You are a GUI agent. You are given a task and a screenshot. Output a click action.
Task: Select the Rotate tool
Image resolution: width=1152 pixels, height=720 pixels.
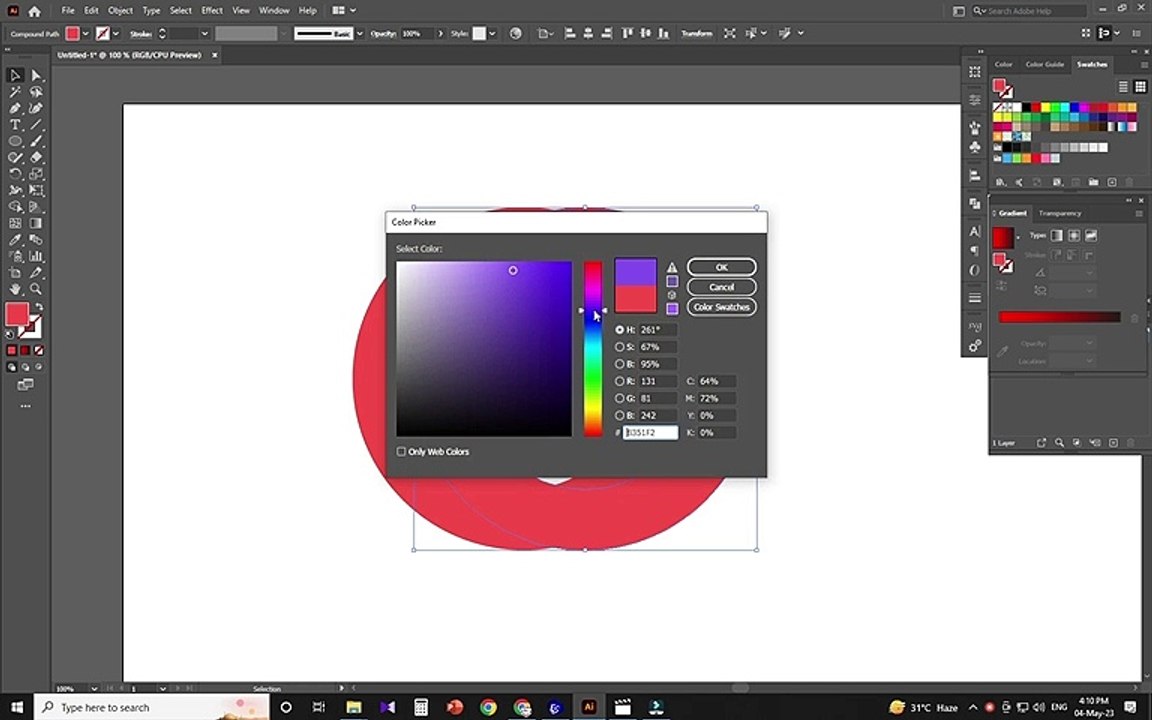15,174
